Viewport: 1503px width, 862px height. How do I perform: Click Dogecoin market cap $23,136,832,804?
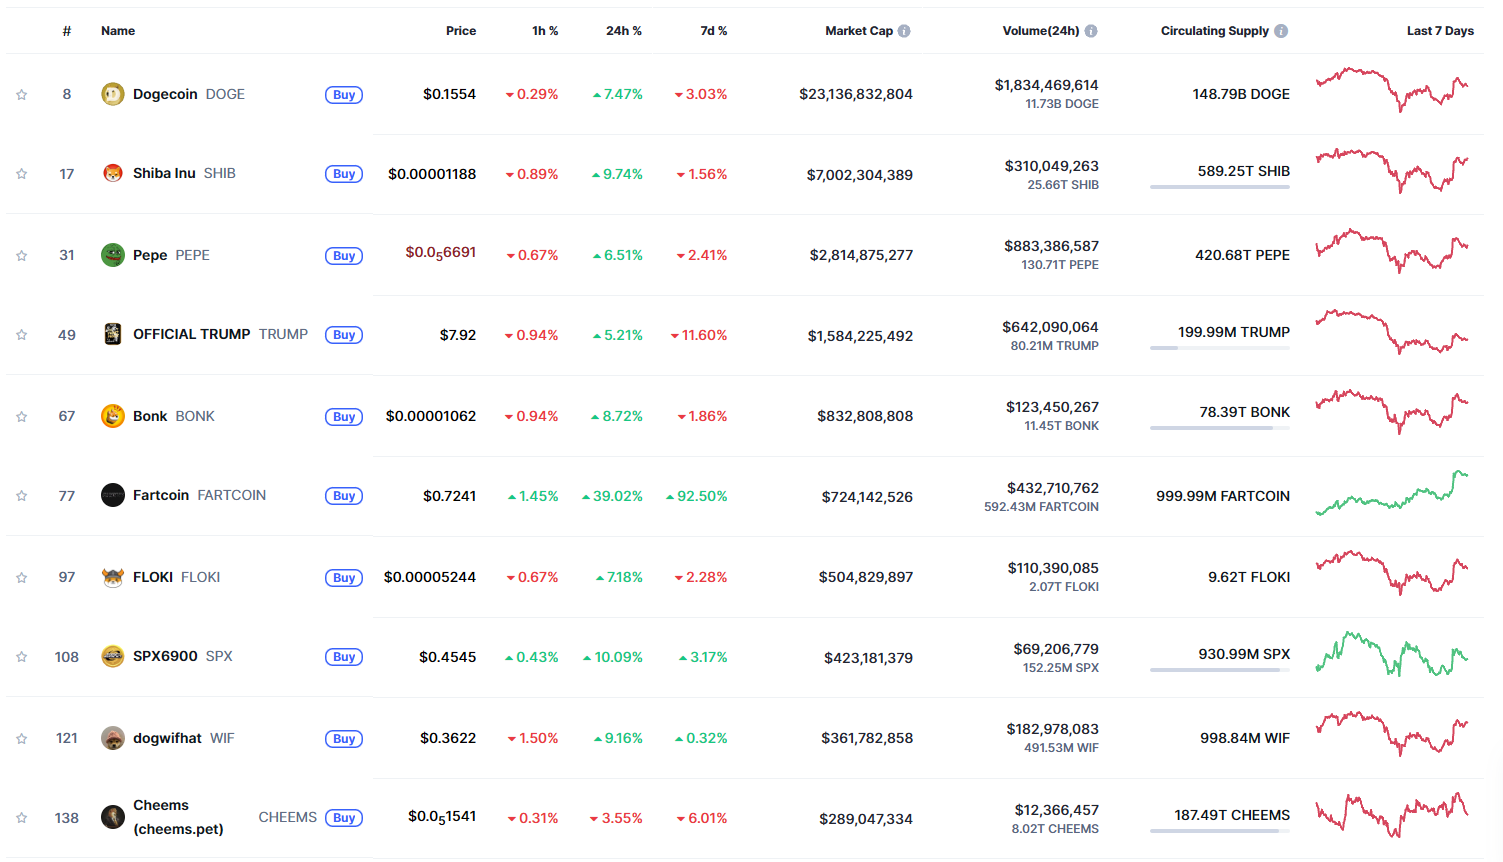click(856, 94)
